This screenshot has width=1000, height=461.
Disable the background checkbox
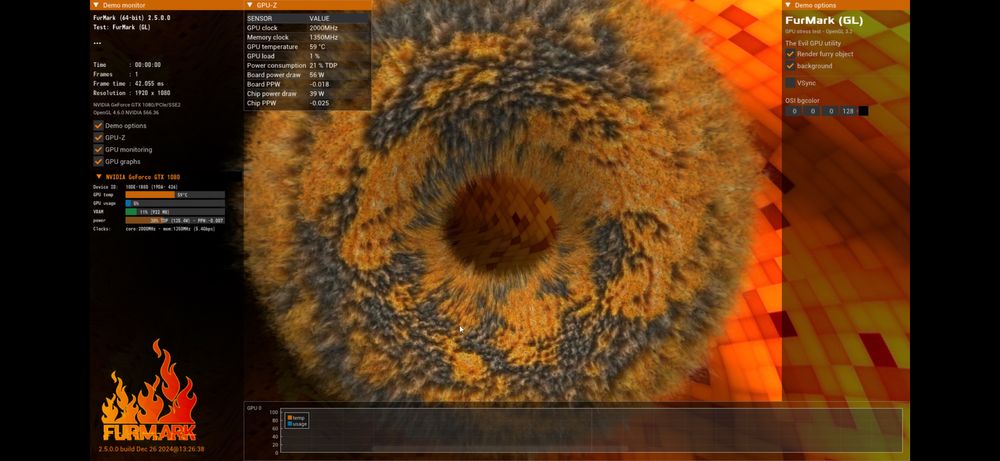coord(790,66)
